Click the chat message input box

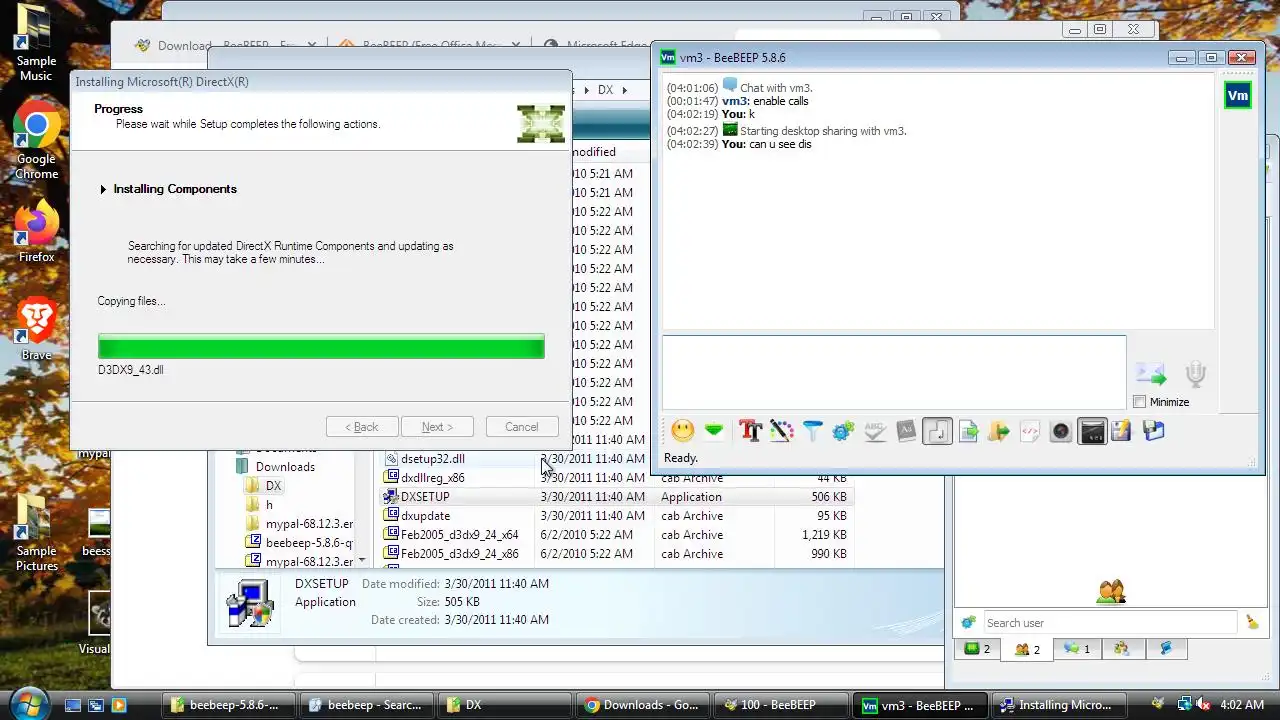tap(894, 372)
